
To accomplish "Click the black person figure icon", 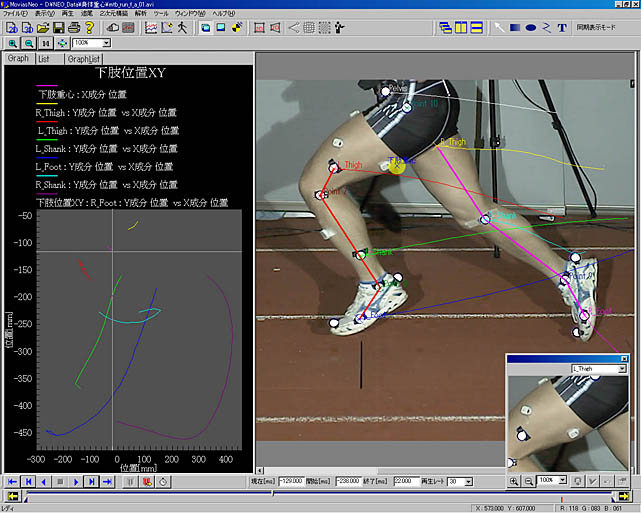I will (x=339, y=28).
